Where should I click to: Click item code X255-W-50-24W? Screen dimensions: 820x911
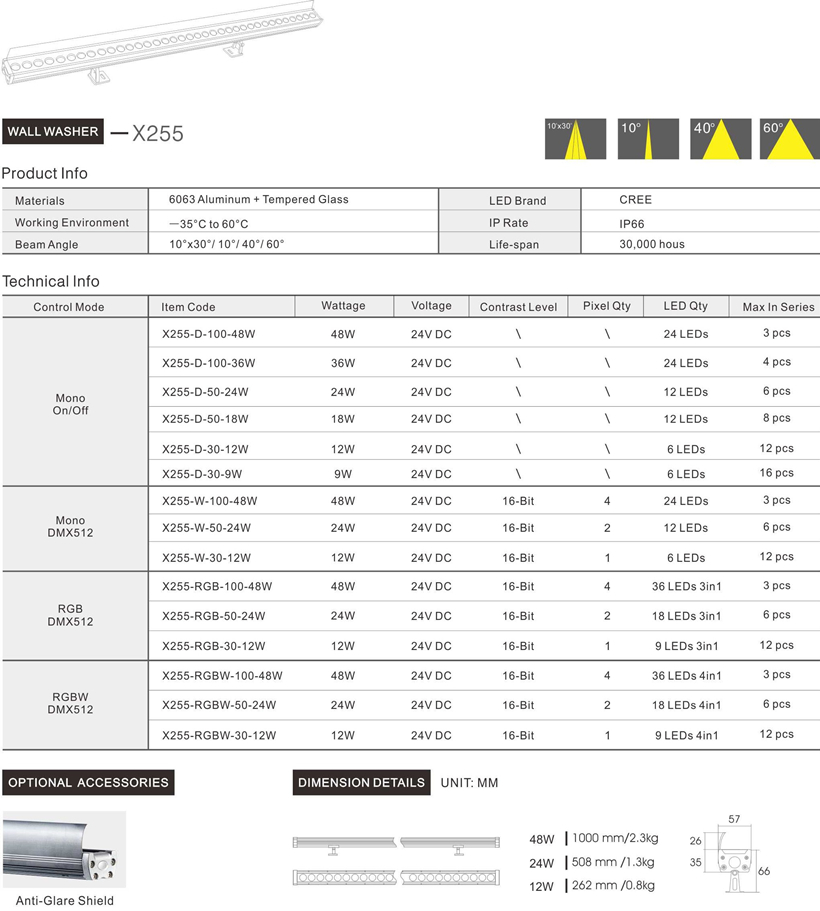click(205, 528)
